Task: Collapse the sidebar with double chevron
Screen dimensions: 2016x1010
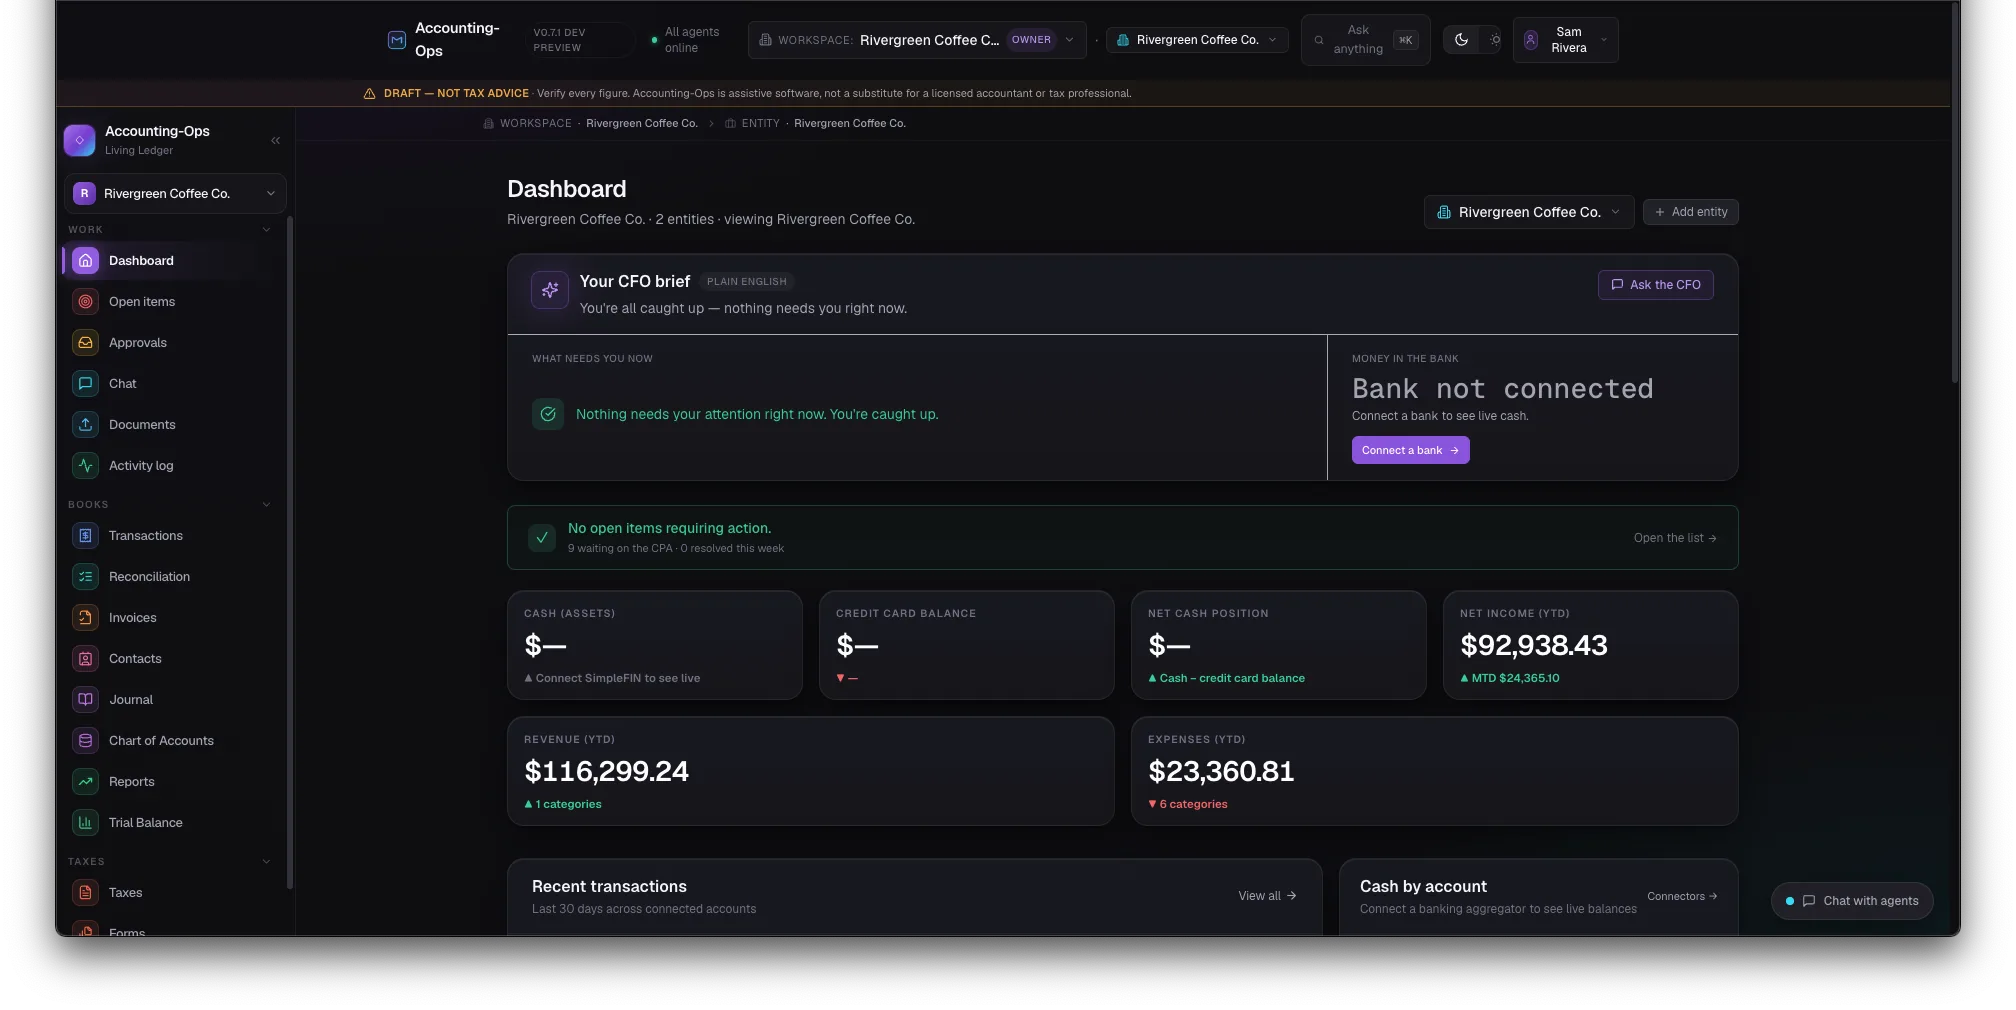Action: (x=275, y=140)
